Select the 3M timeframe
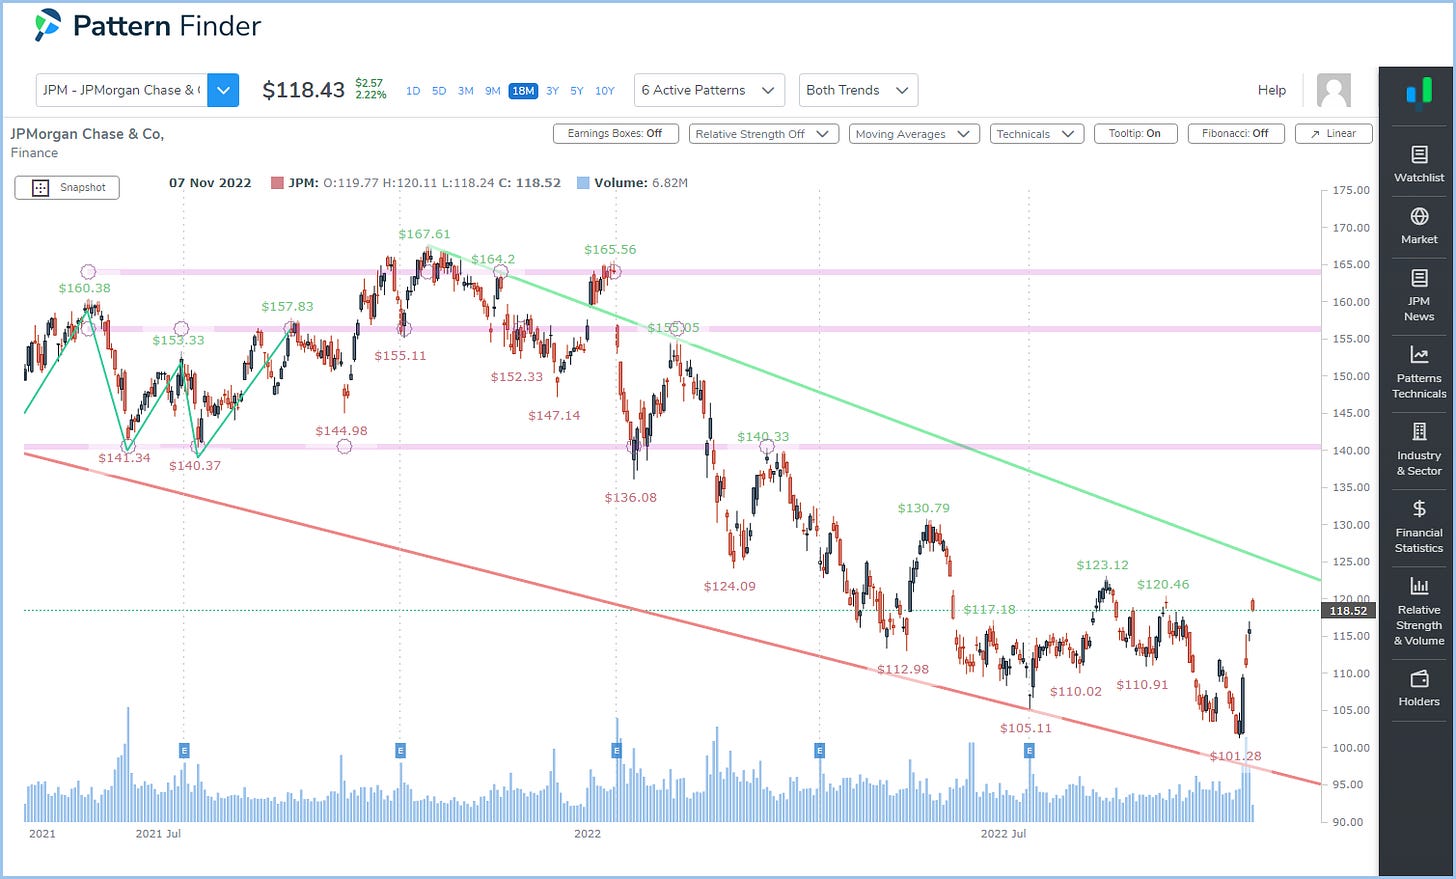The height and width of the screenshot is (879, 1456). pyautogui.click(x=466, y=91)
